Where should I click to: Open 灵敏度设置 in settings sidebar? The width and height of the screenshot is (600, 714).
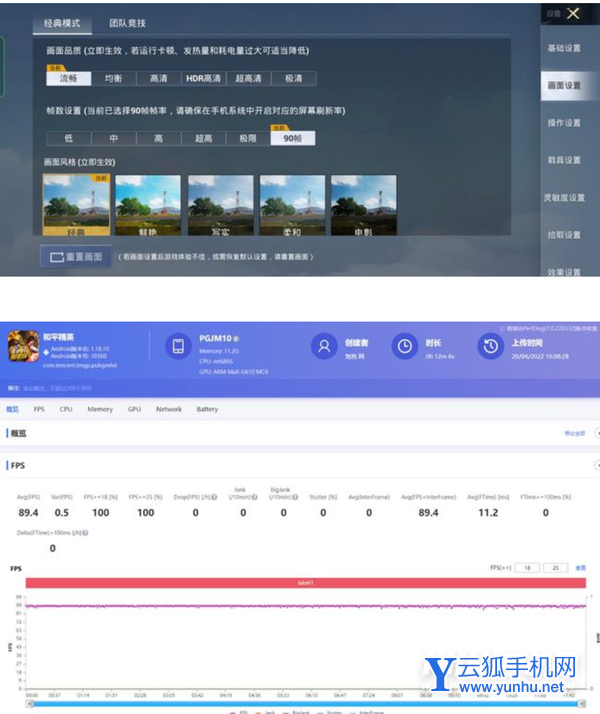(564, 198)
